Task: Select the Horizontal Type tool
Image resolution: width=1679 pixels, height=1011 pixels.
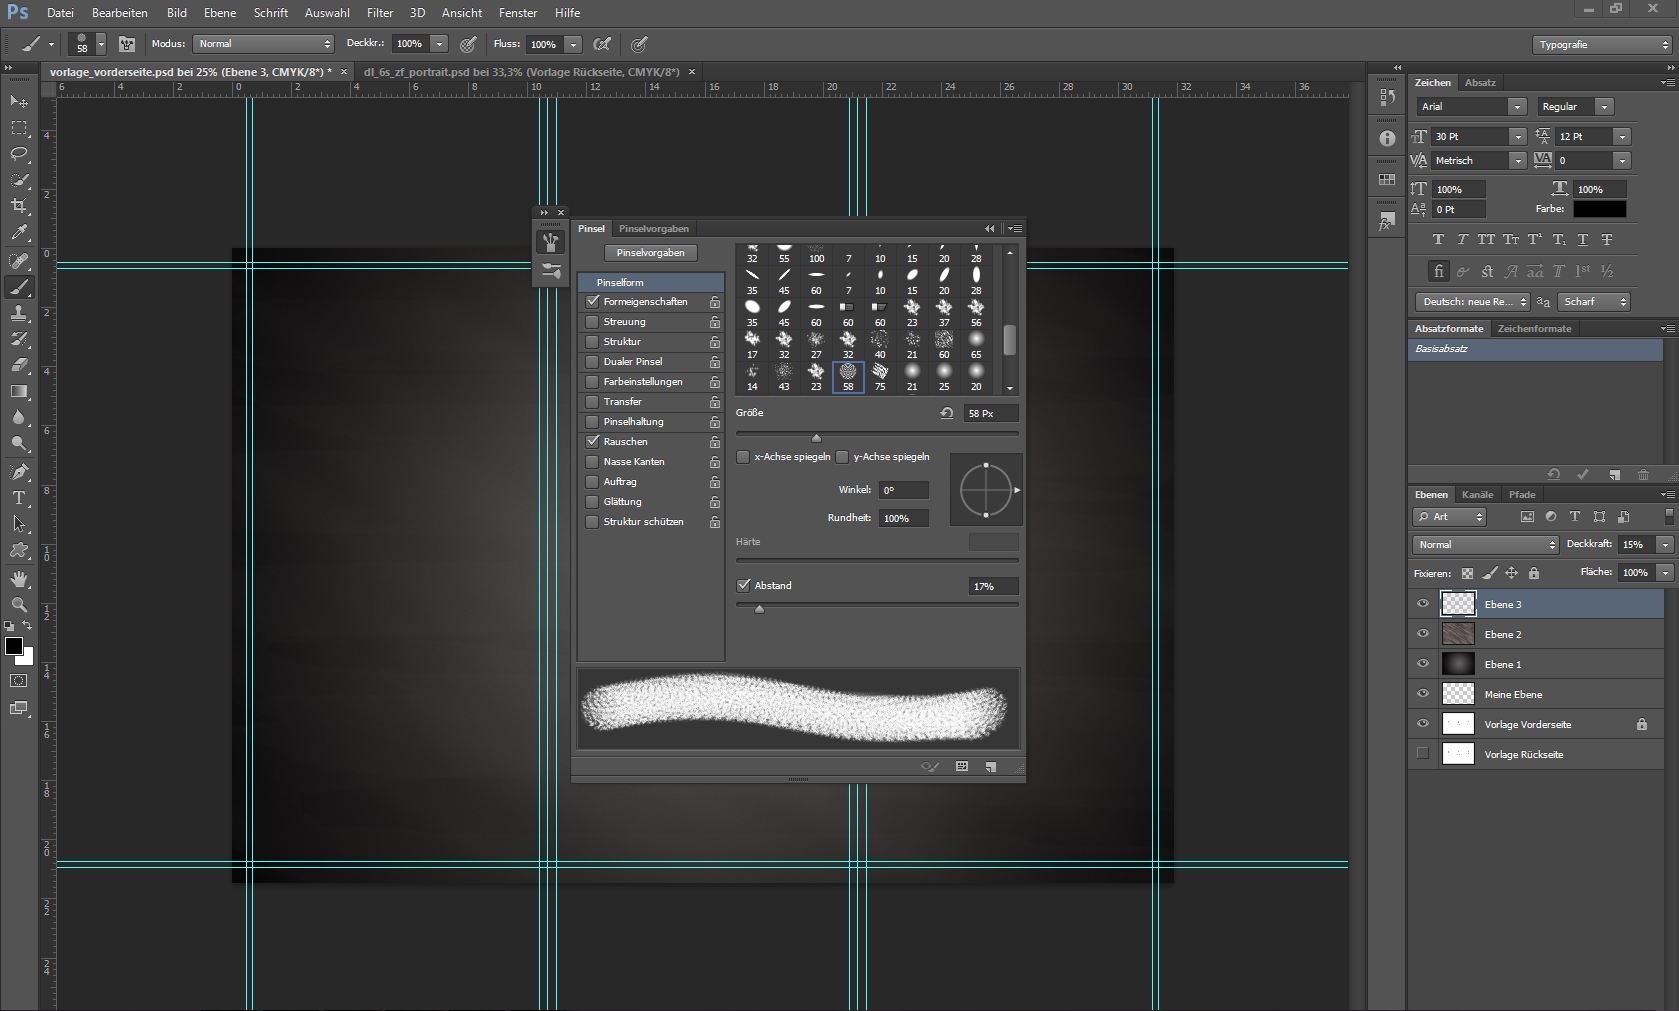Action: (x=19, y=497)
